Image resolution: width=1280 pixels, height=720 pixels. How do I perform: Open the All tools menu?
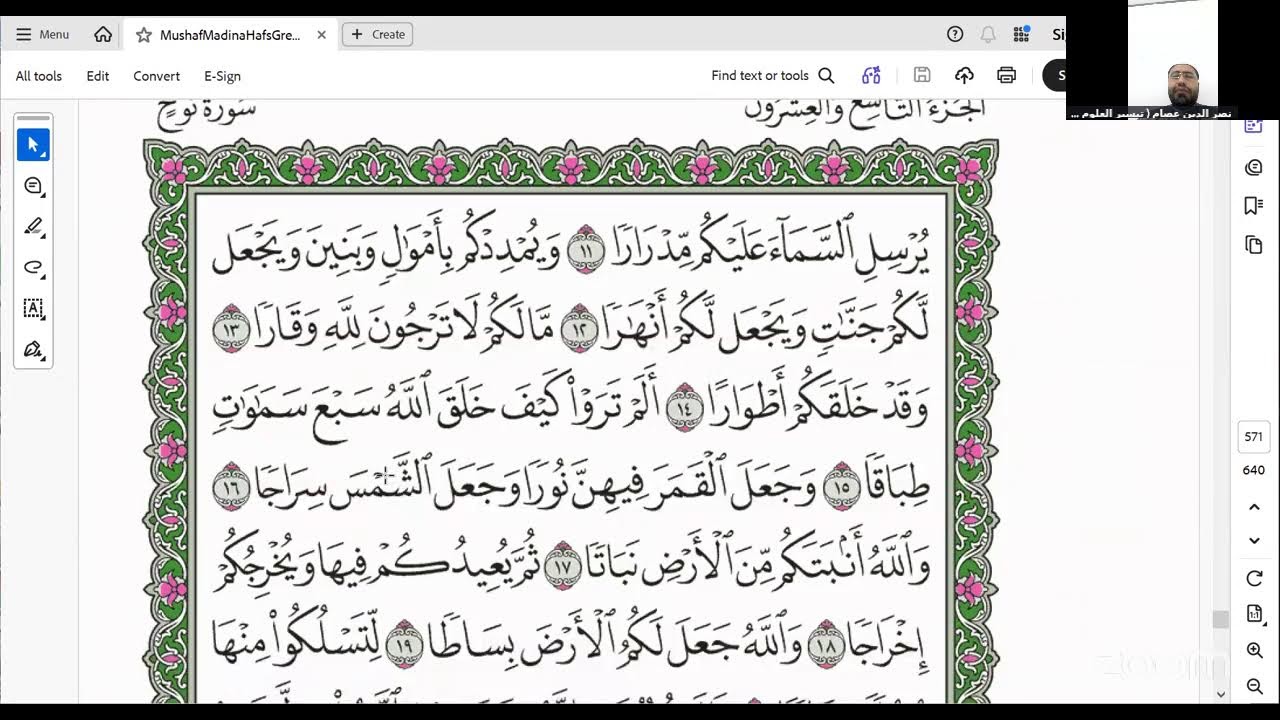click(39, 76)
